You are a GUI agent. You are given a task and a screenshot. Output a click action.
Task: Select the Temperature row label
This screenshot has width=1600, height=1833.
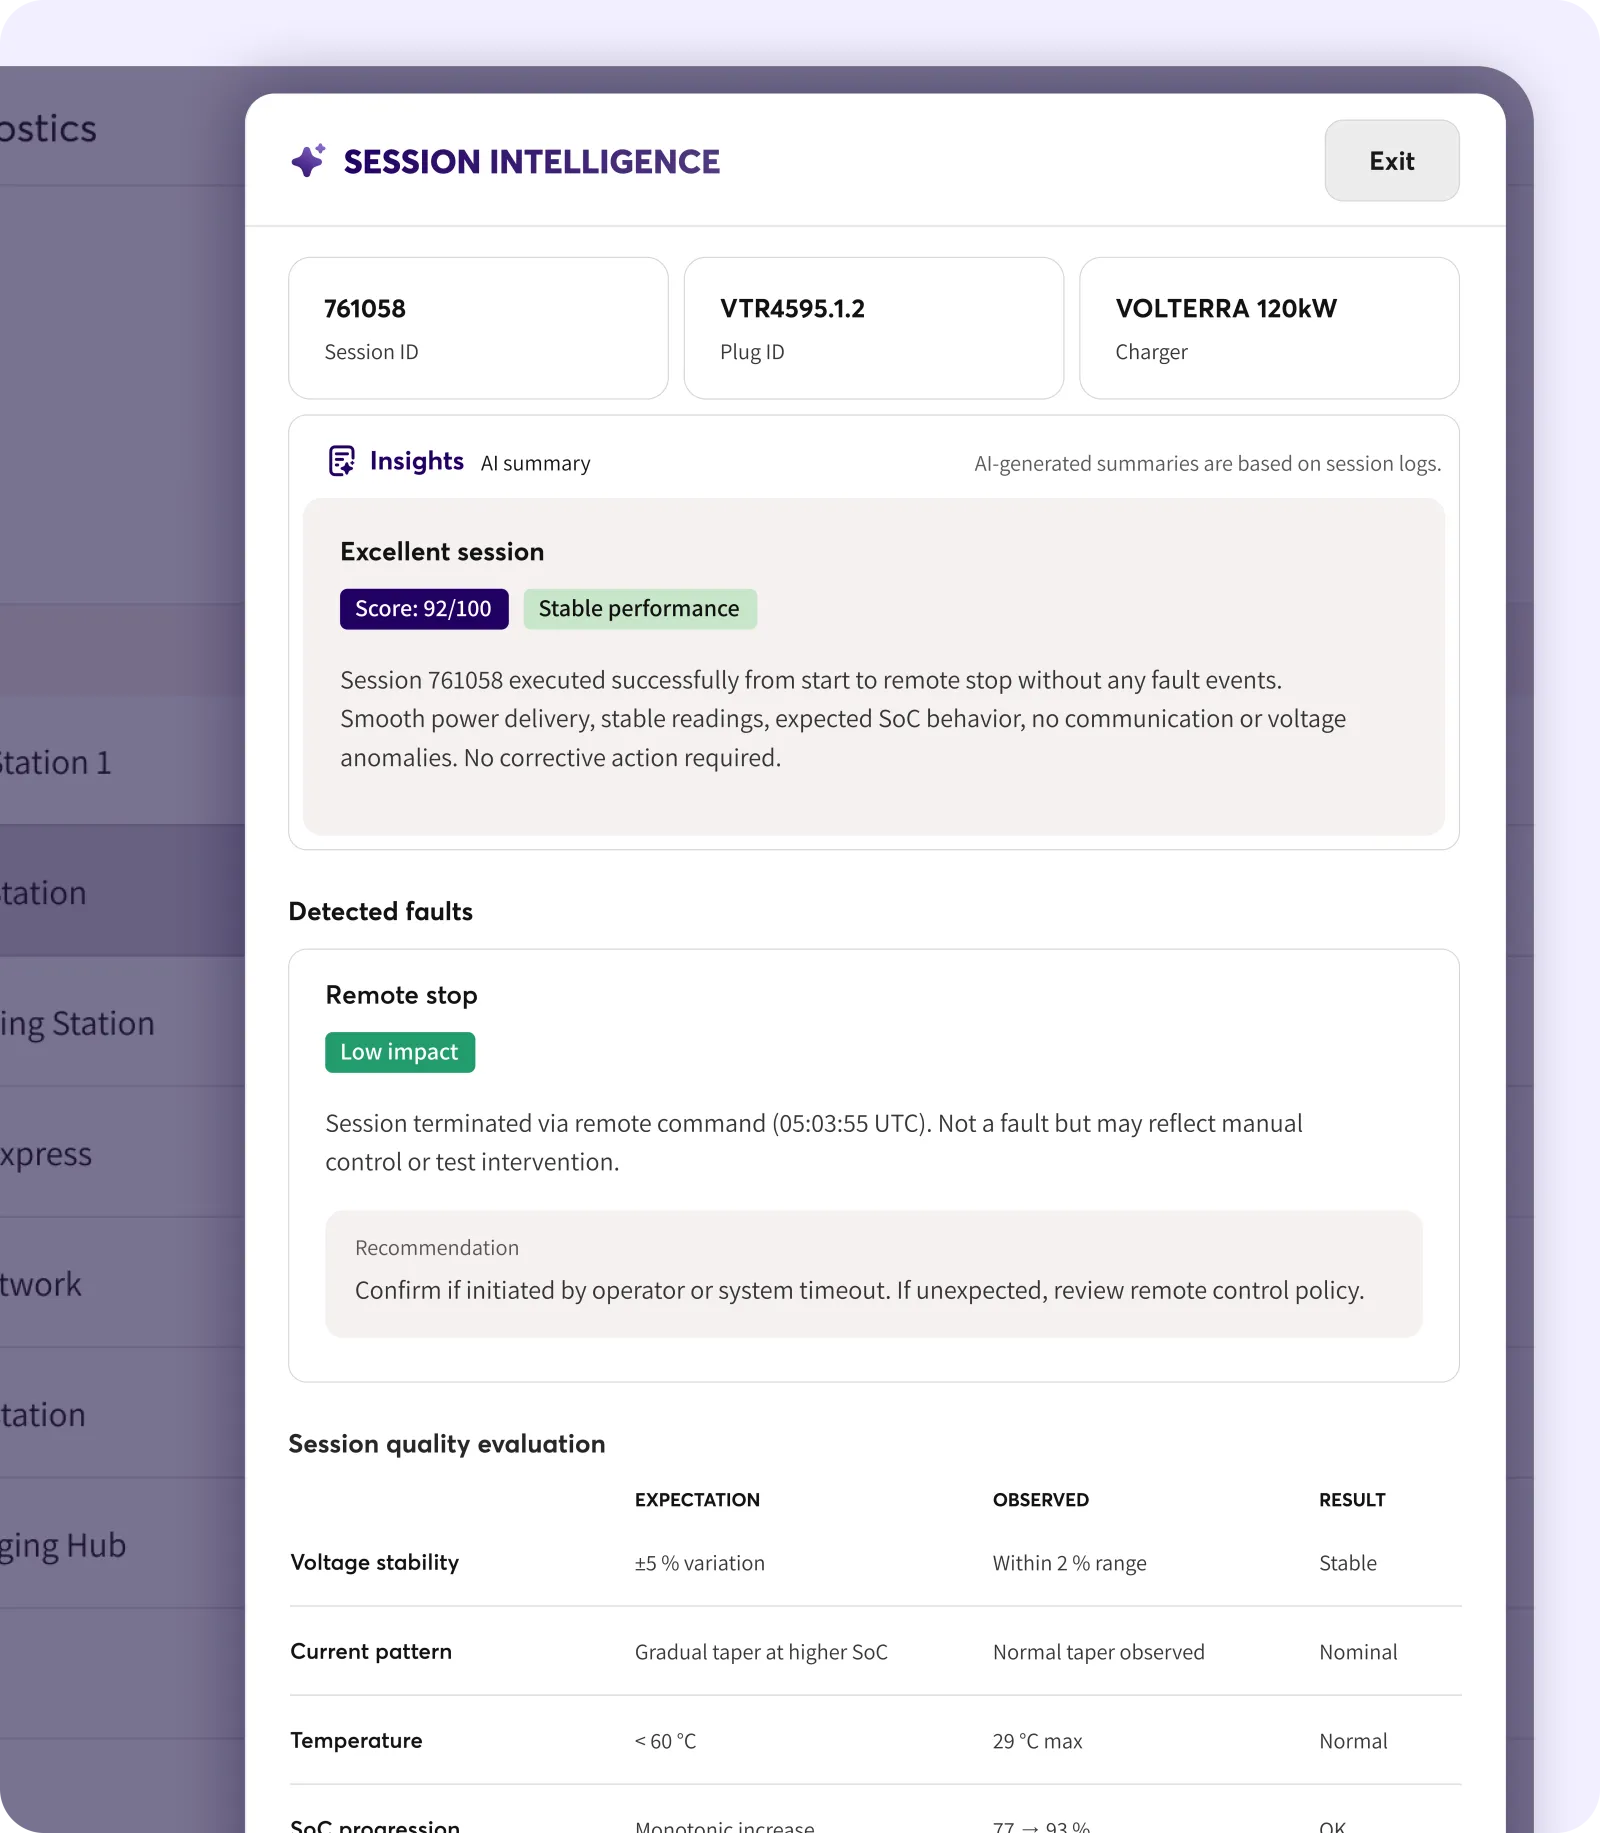click(356, 1740)
